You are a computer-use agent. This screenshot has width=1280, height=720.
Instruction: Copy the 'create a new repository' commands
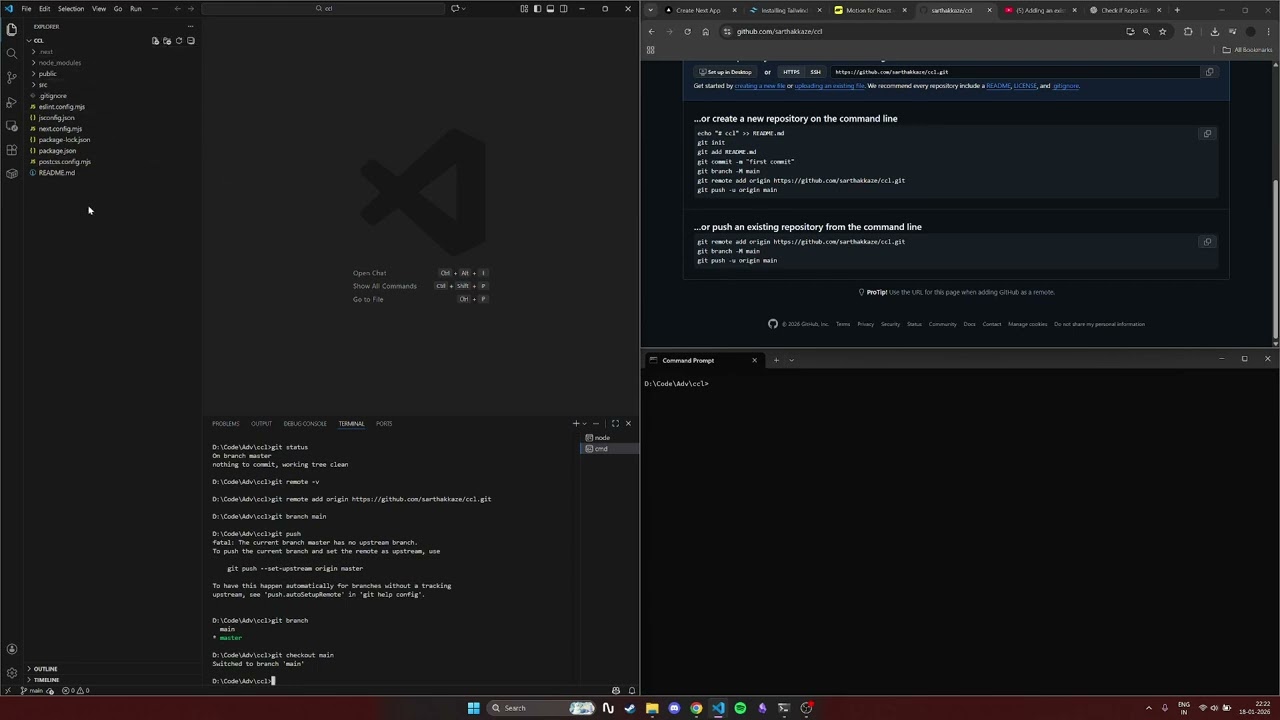click(x=1207, y=134)
